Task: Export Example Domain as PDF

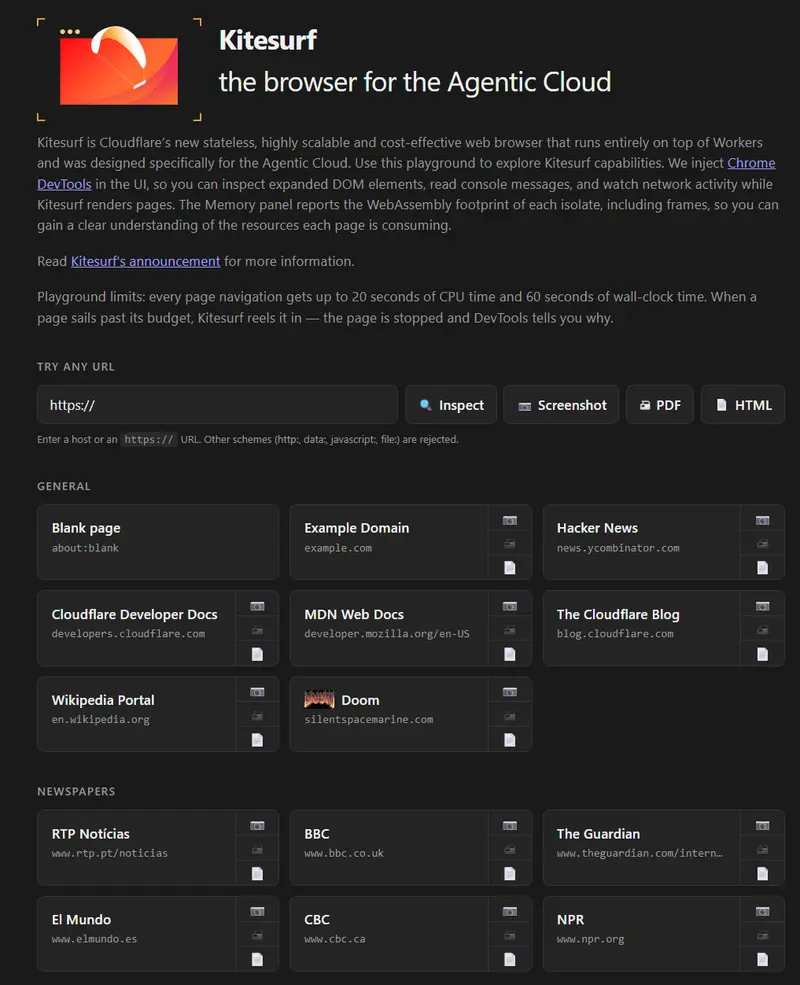Action: tap(510, 544)
